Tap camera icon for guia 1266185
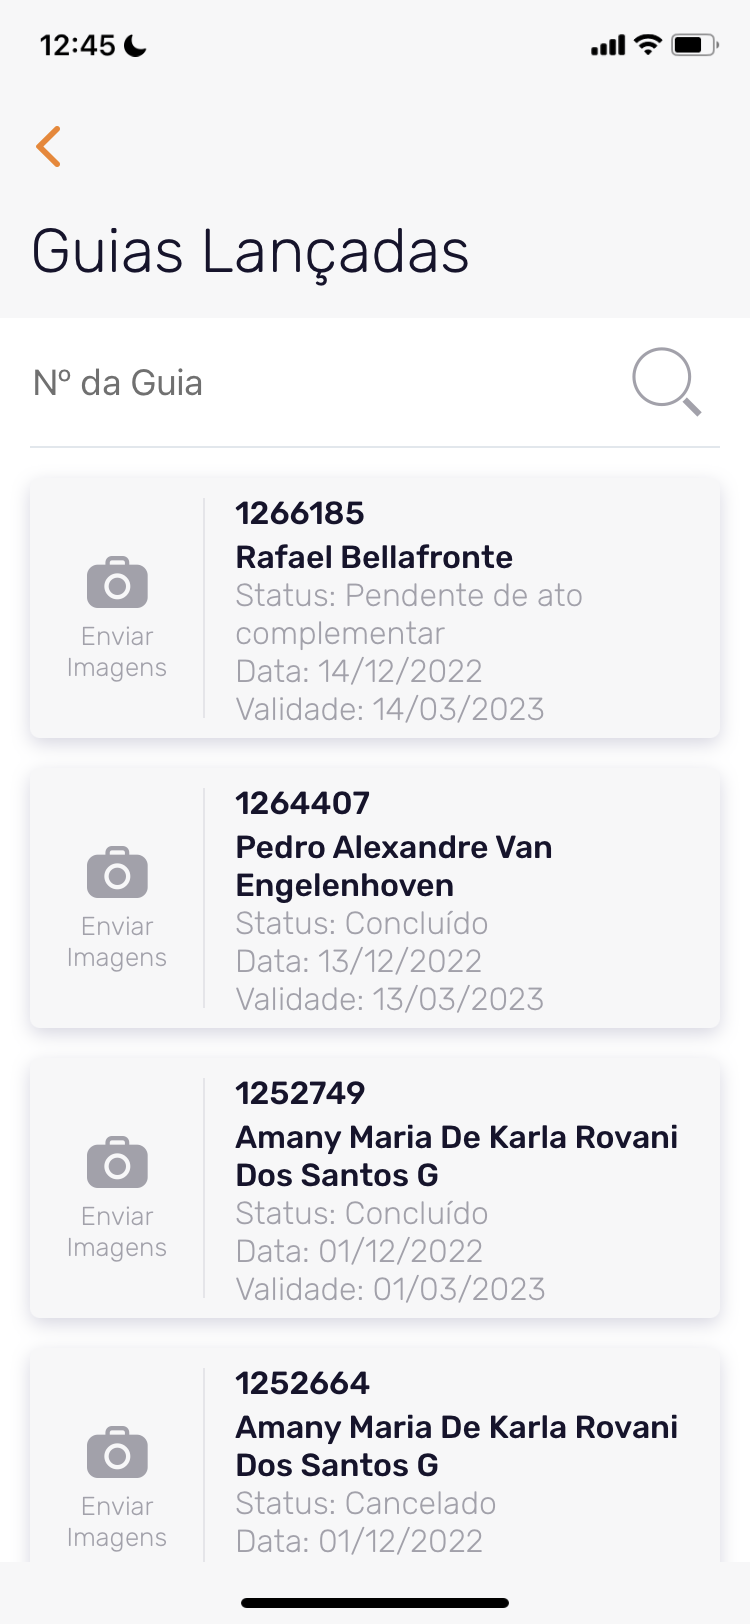Screen dimensions: 750x1624 coord(117,583)
